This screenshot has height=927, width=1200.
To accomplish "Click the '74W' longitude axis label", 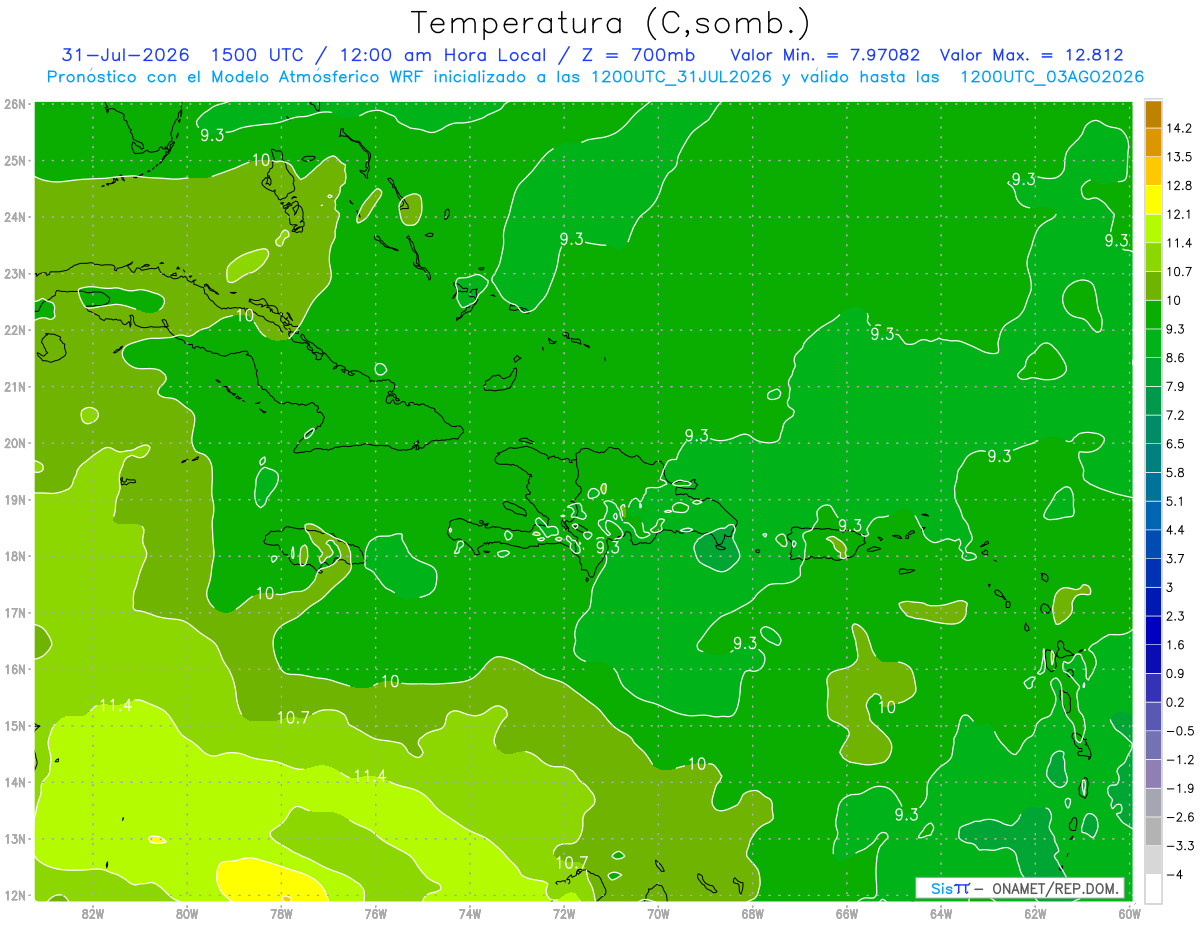I will point(469,912).
